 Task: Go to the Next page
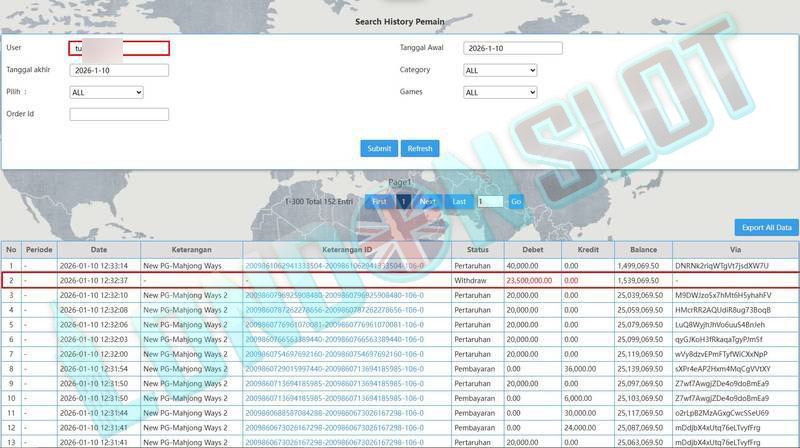(427, 201)
